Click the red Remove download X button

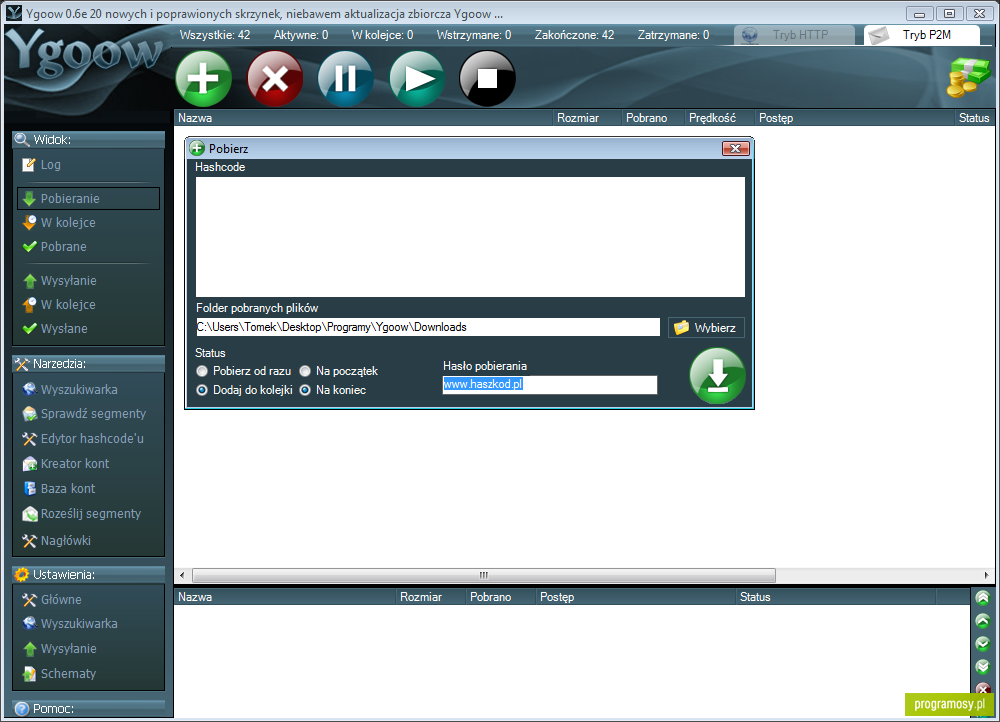click(275, 78)
